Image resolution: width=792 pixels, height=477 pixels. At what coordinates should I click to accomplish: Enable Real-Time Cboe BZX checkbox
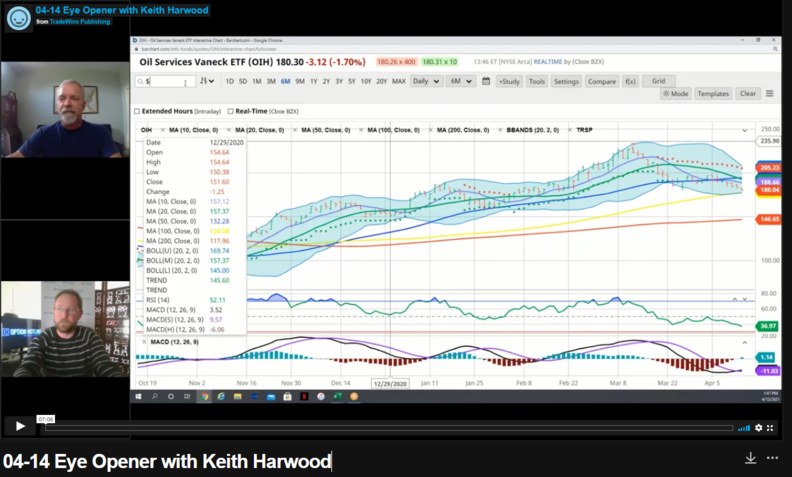(x=230, y=111)
